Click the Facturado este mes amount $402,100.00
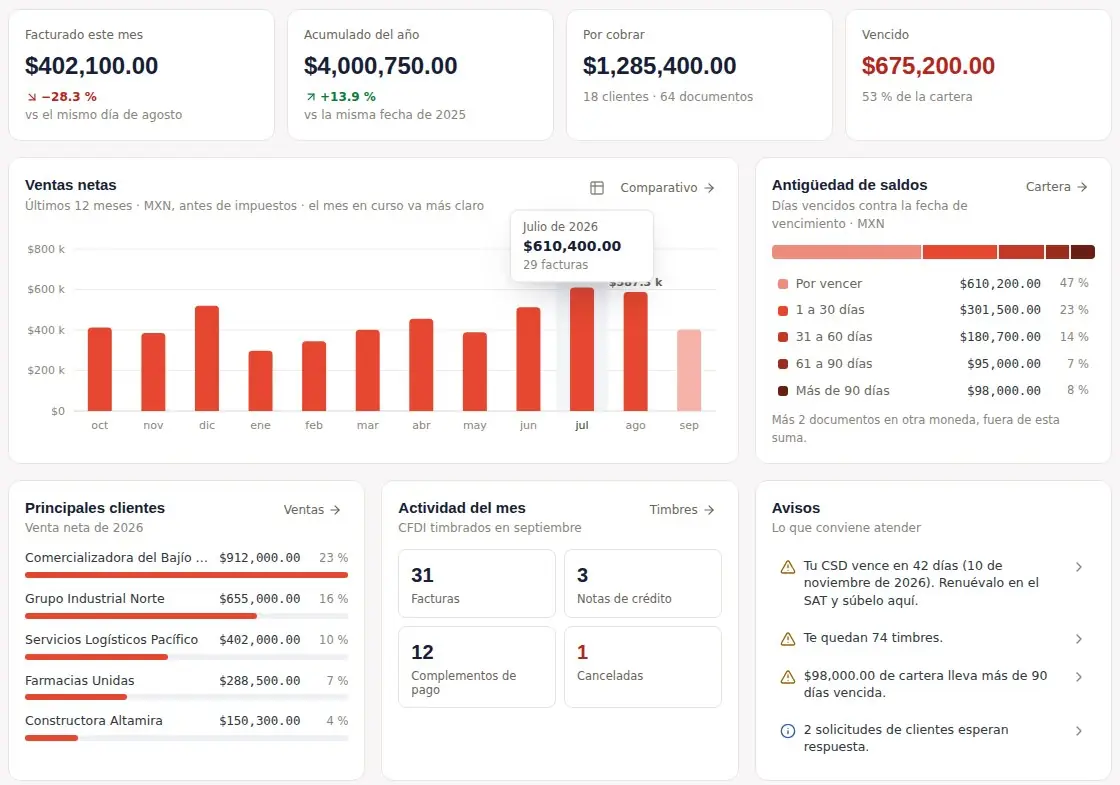The image size is (1120, 785). coord(91,66)
